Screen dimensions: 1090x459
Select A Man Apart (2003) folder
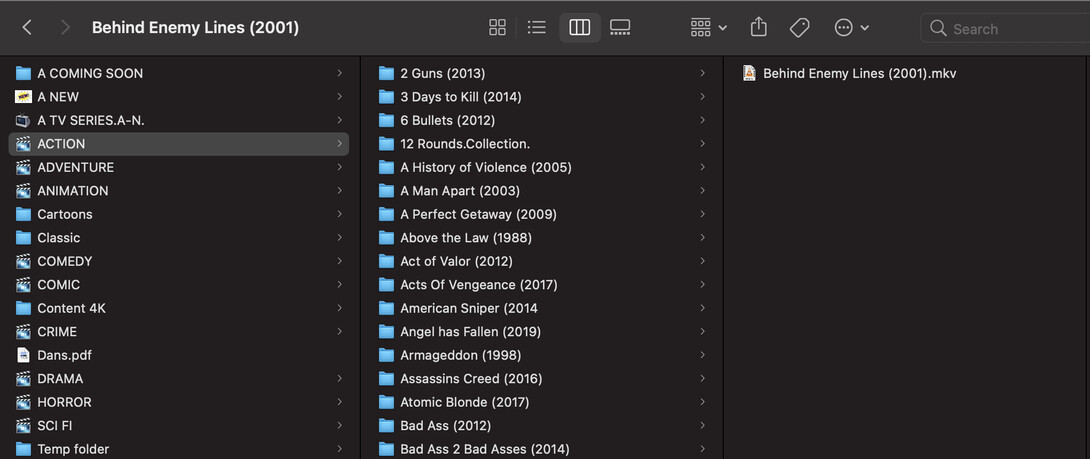[460, 191]
